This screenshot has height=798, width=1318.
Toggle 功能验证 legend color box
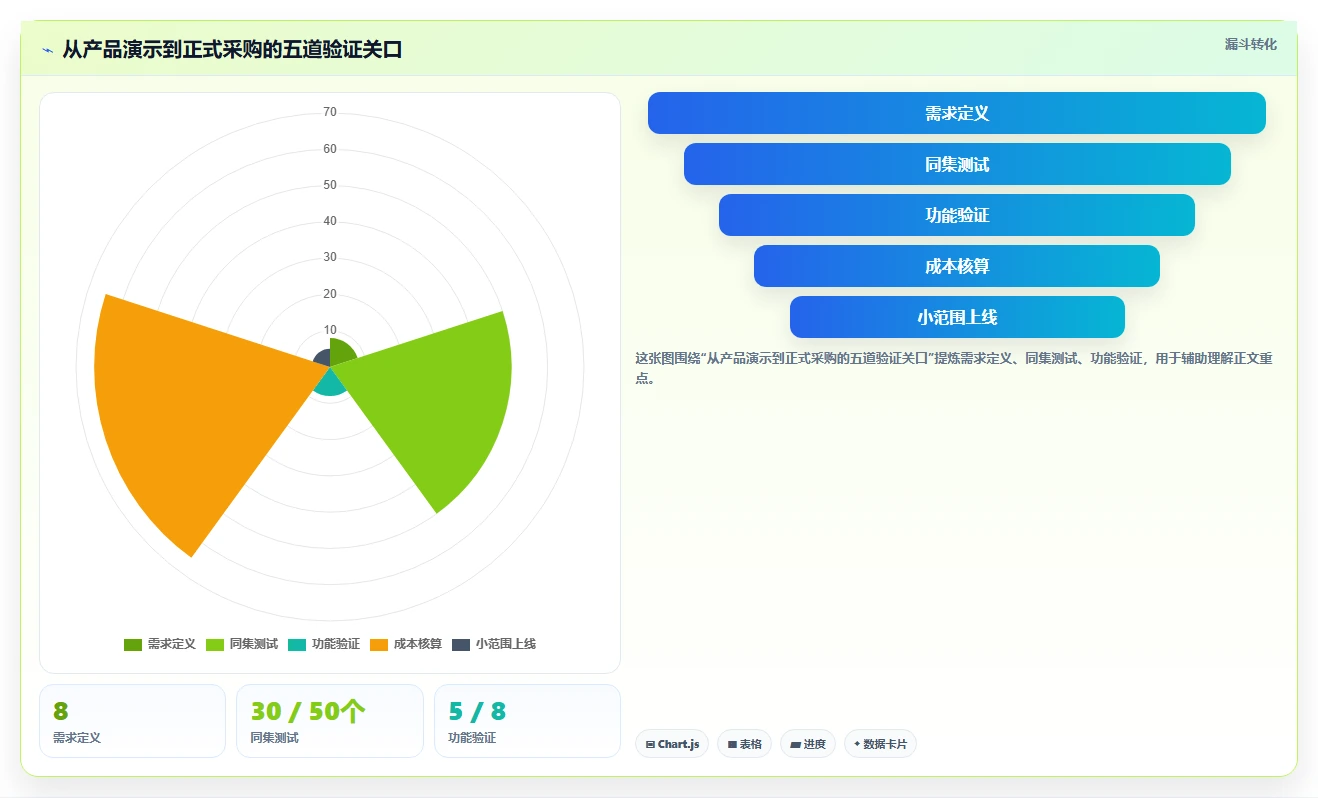(x=297, y=645)
